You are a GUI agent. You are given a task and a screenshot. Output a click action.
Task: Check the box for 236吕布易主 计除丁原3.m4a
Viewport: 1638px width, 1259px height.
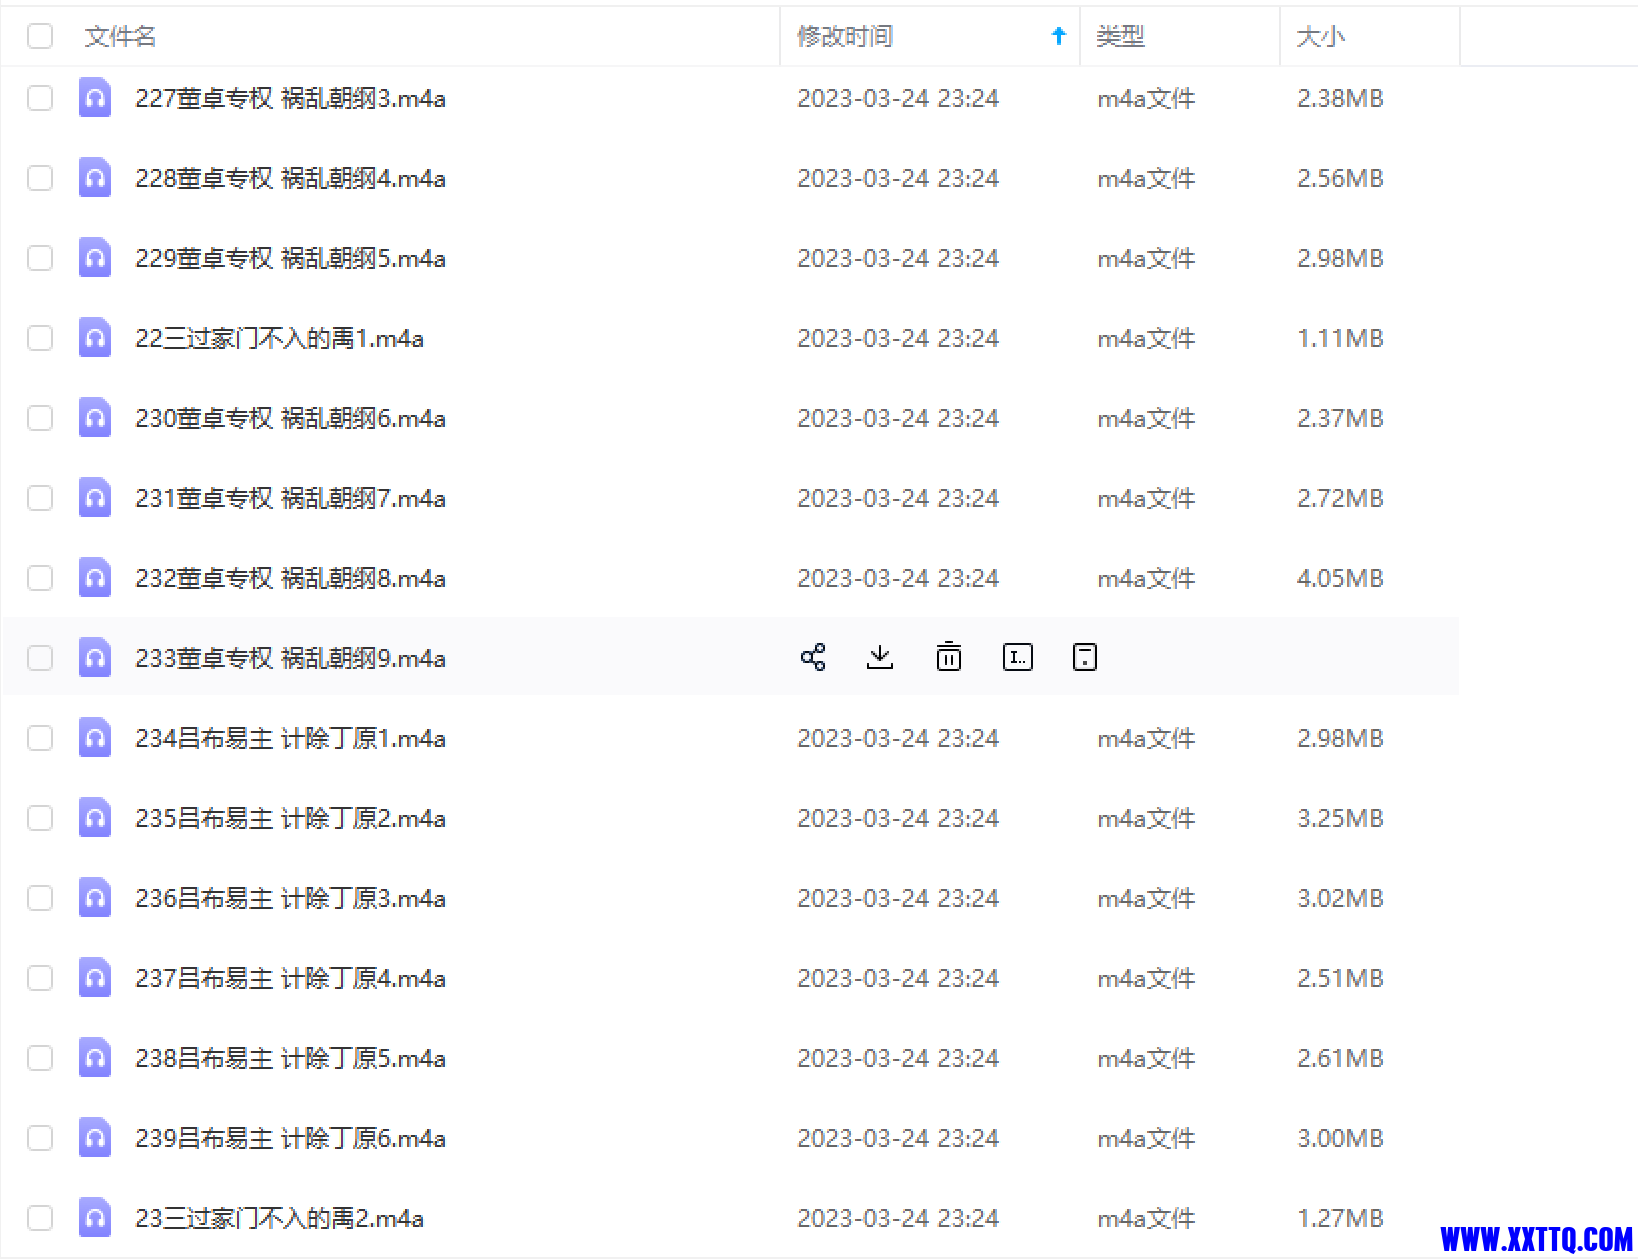pos(40,898)
